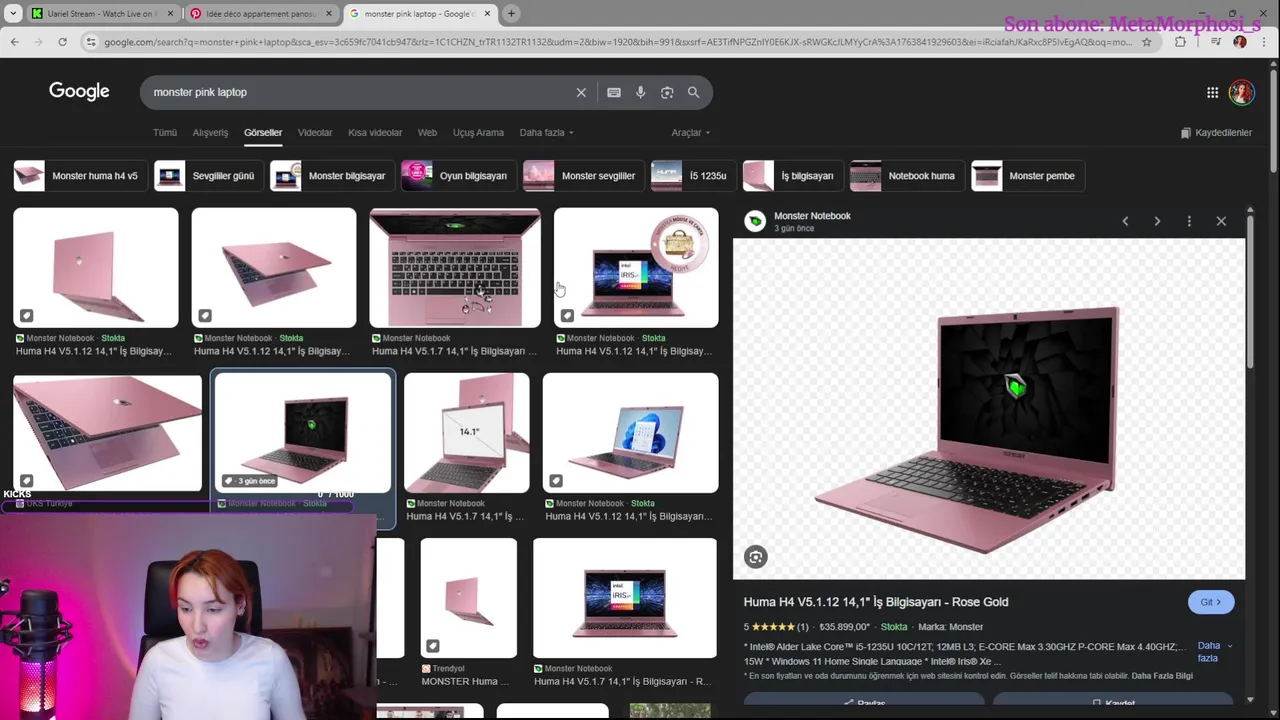
Task: Open the large pink laptop preview image
Action: (989, 409)
